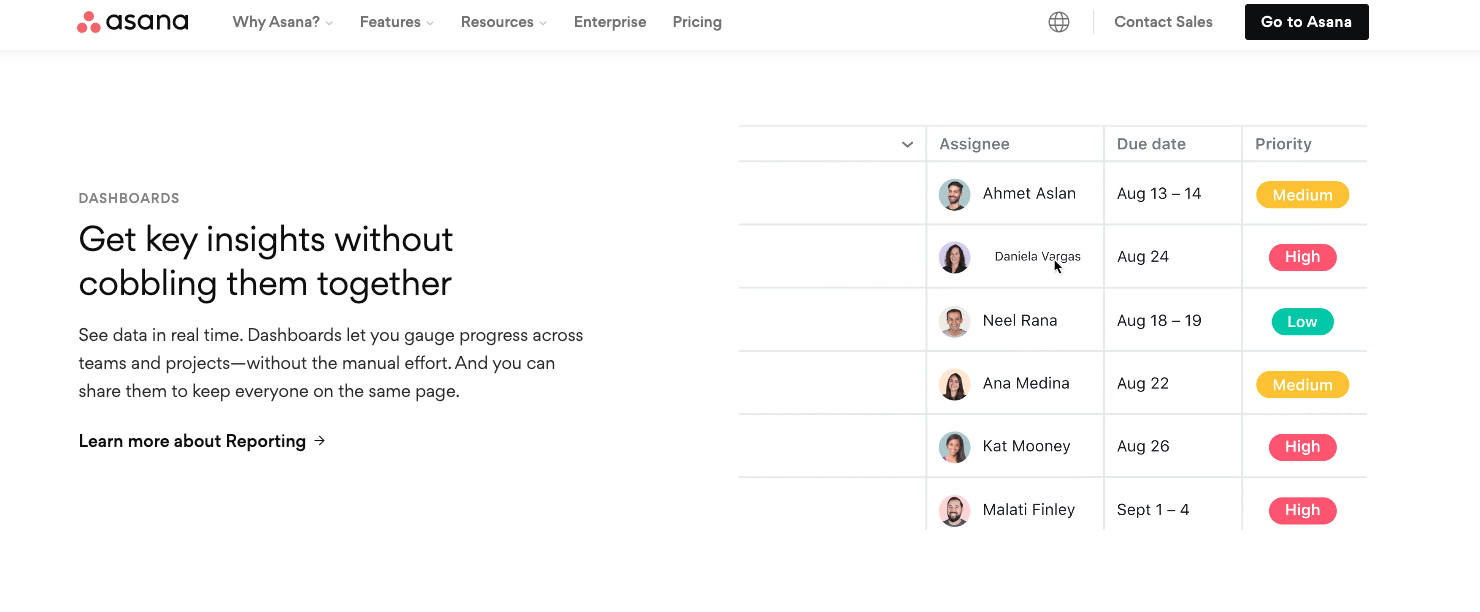Viewport: 1480px width, 612px height.
Task: Click the Asana logo
Action: [x=133, y=22]
